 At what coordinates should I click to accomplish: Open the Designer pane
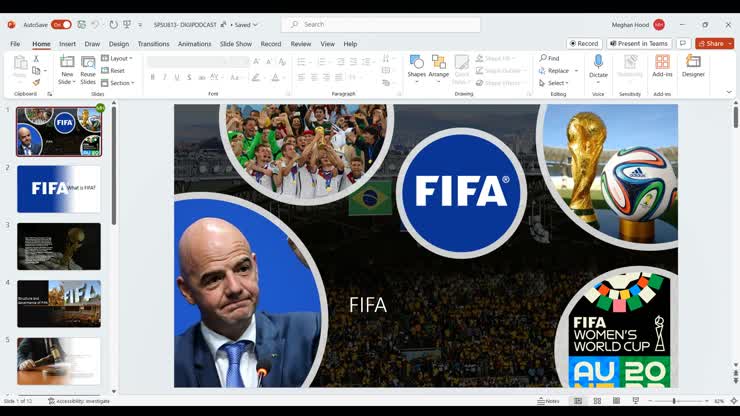[693, 66]
